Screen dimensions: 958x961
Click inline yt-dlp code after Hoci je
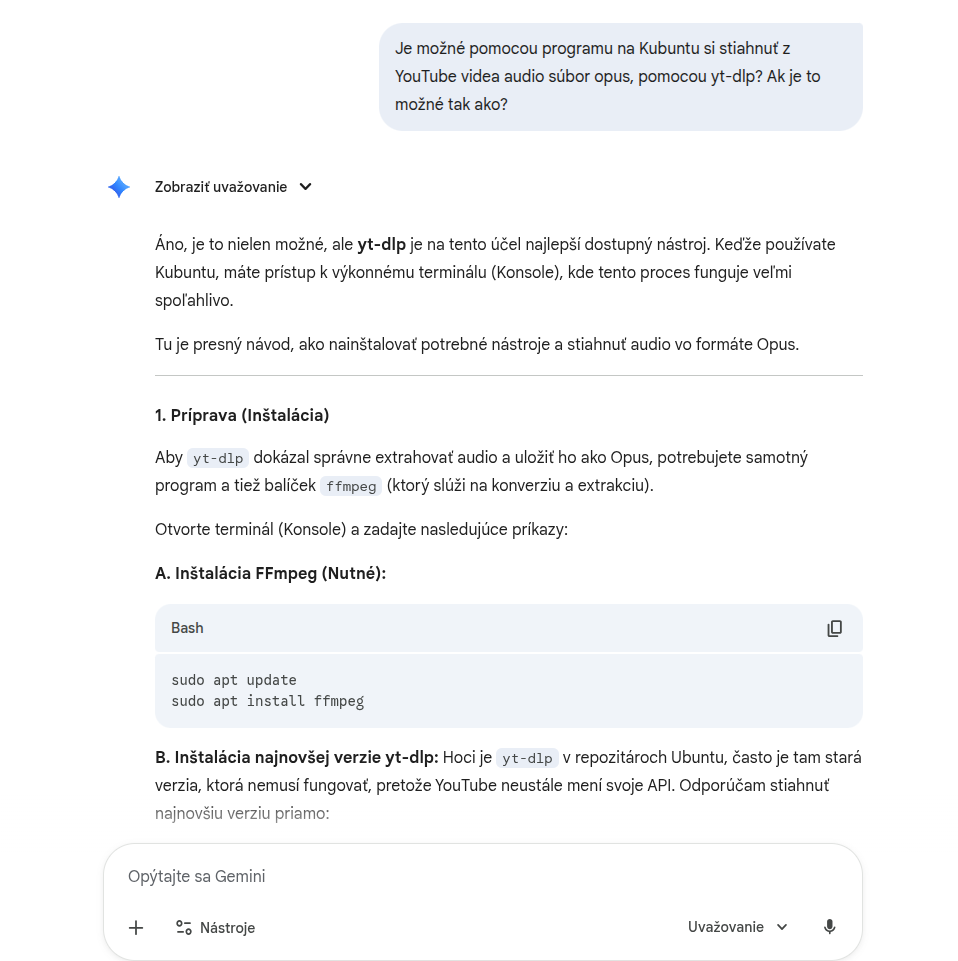527,758
